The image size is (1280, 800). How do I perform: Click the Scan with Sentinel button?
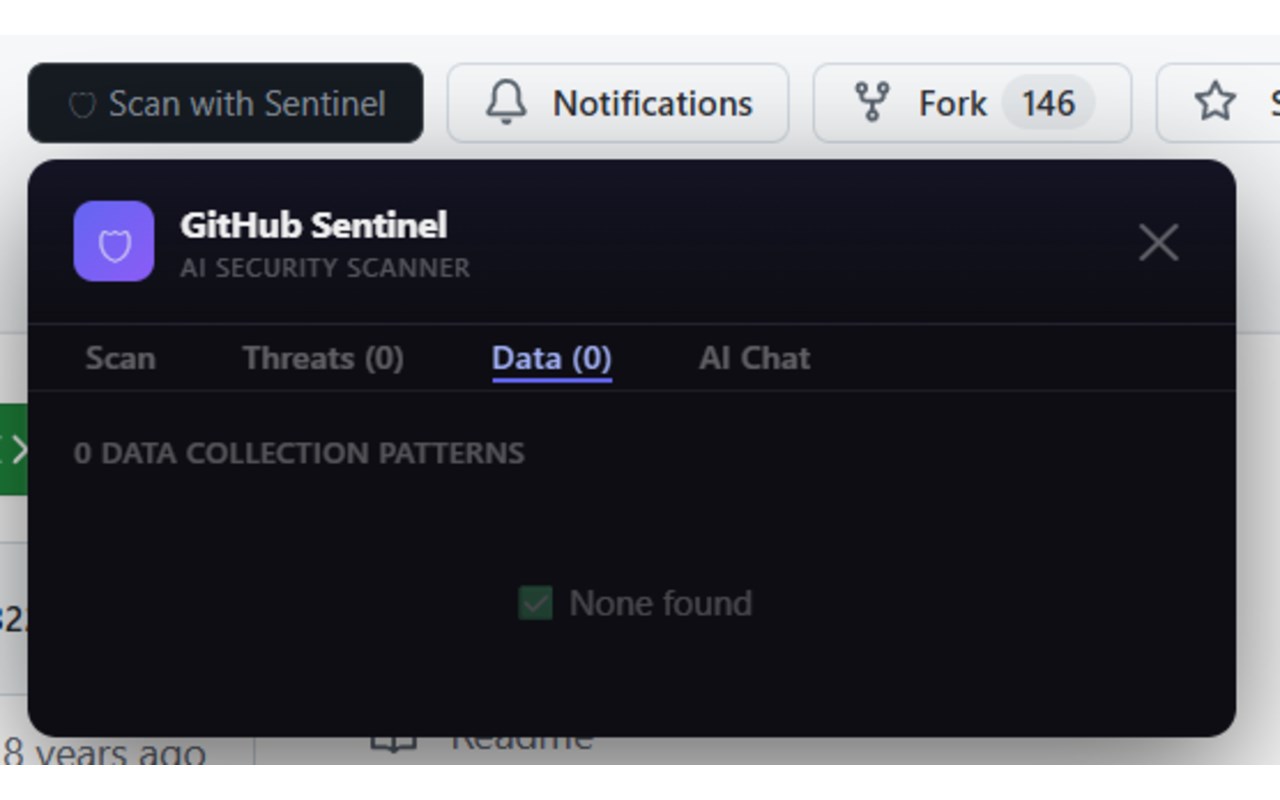click(x=225, y=103)
